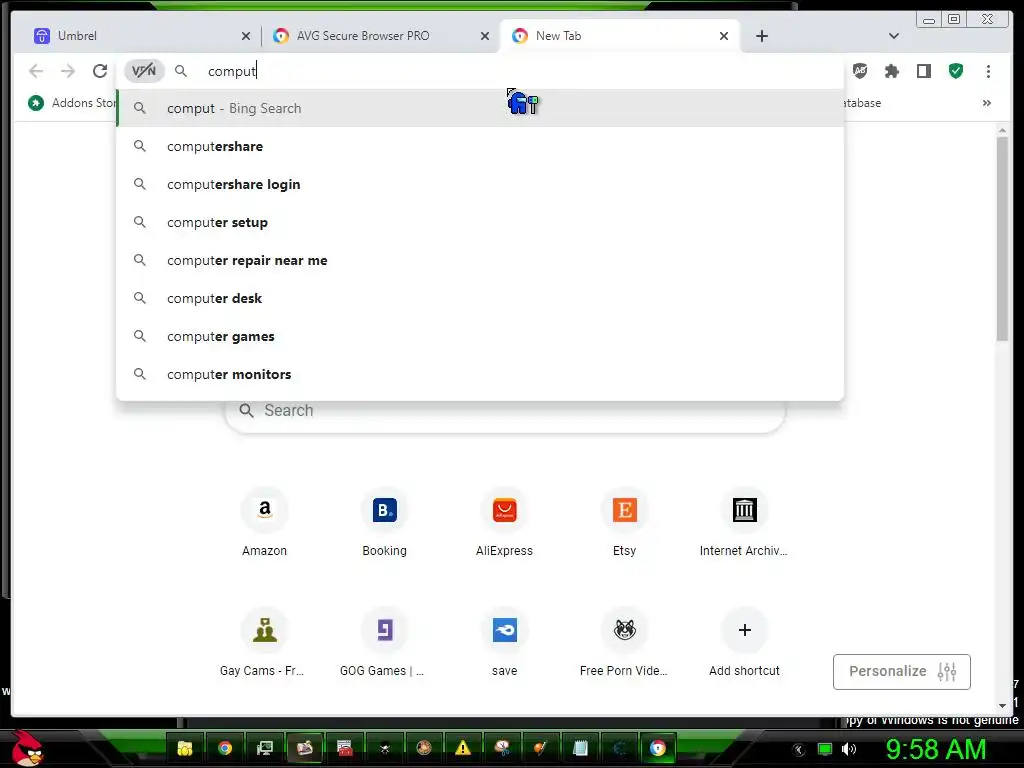Open the Internet Archive shortcut
The height and width of the screenshot is (768, 1024).
(744, 522)
